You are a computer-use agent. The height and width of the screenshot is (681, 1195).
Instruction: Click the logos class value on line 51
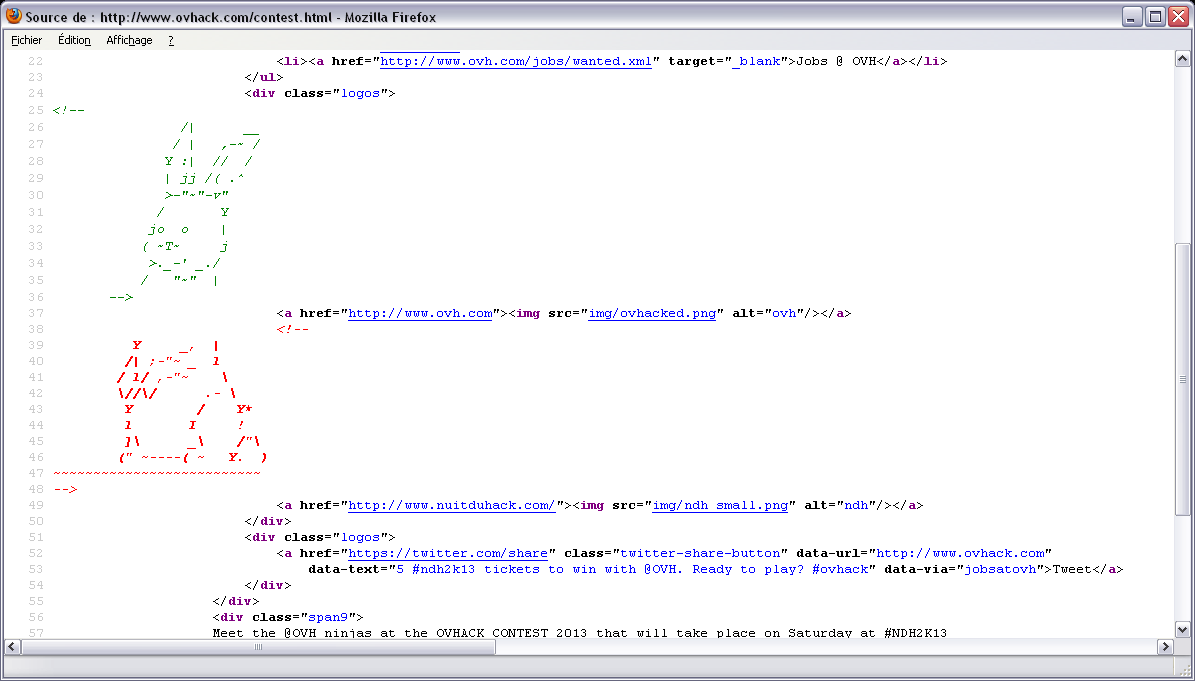tap(360, 537)
